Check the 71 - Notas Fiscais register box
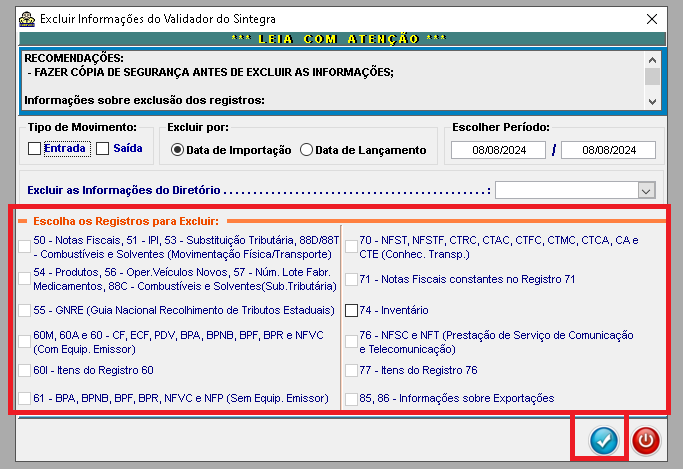The width and height of the screenshot is (683, 469). 351,279
